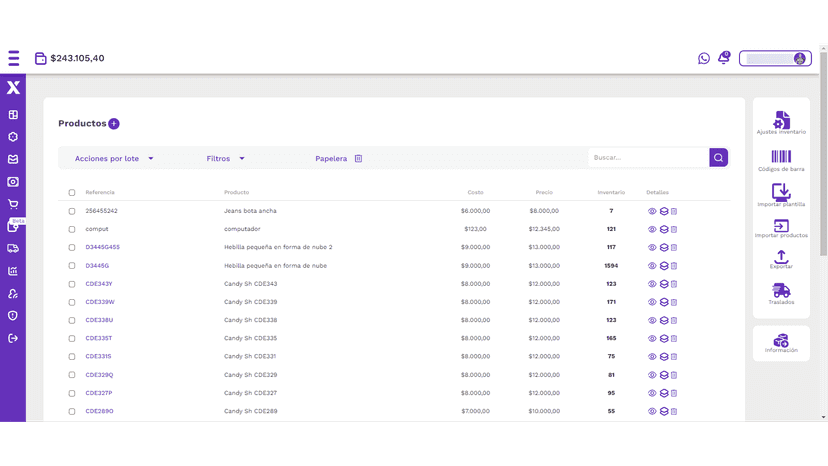View Candy Sh CDE289 eye icon
Image resolution: width=828 pixels, height=466 pixels.
click(652, 412)
